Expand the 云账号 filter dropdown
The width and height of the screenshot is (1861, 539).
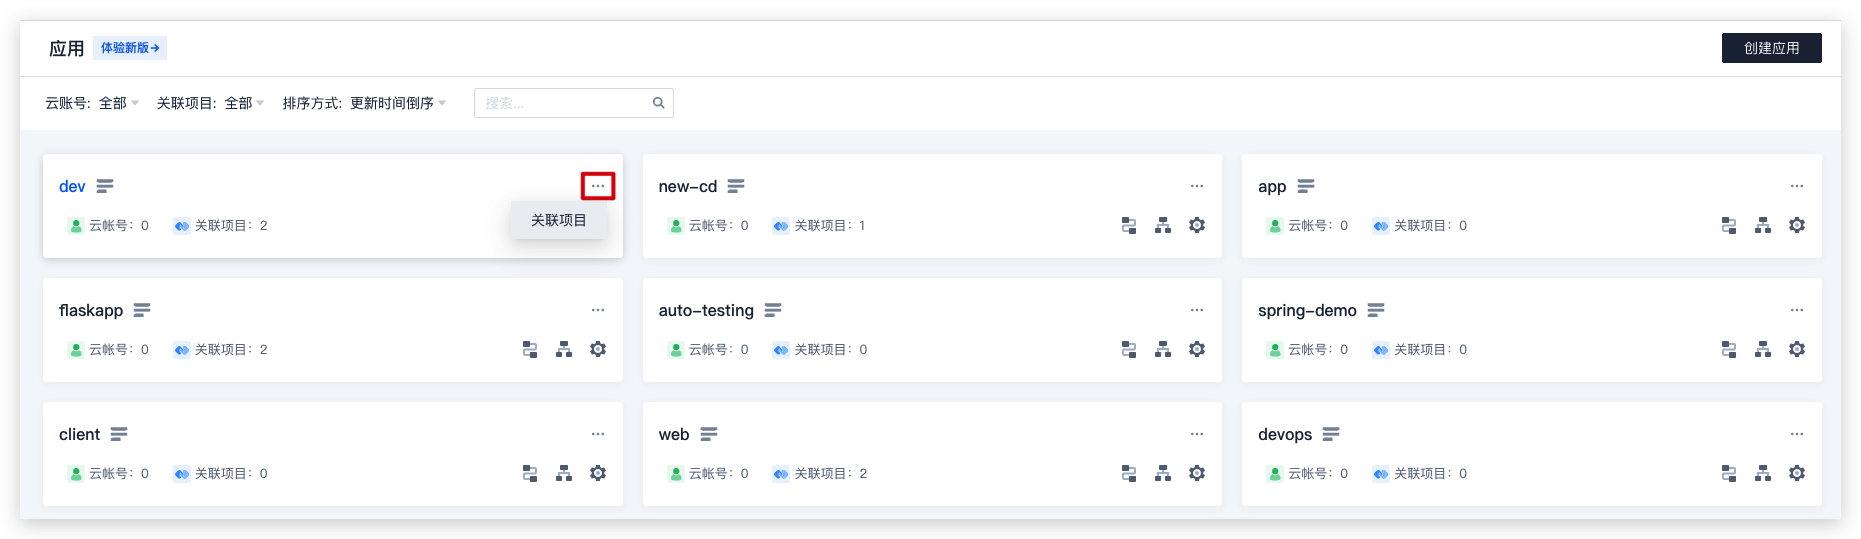click(x=92, y=103)
